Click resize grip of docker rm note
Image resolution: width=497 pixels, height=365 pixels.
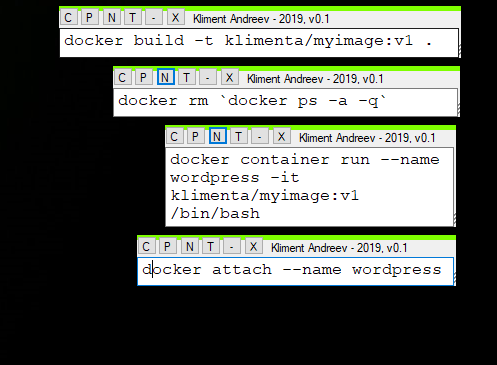pos(458,110)
